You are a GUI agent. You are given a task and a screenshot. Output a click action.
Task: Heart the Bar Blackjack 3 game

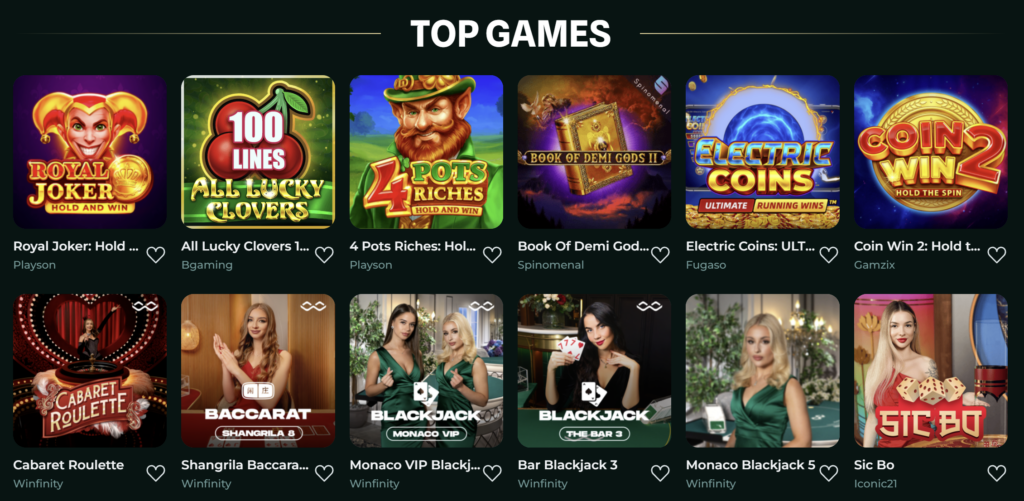tap(660, 473)
